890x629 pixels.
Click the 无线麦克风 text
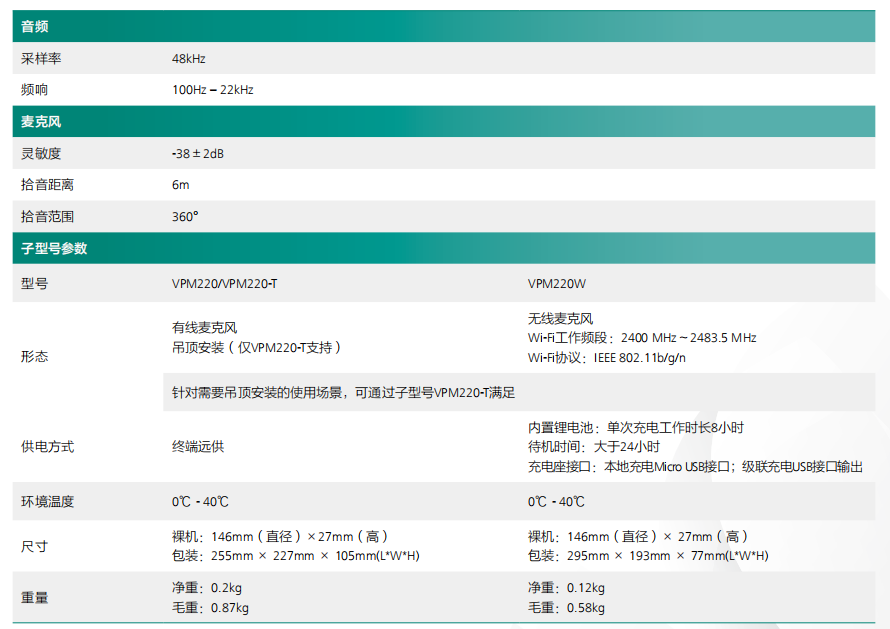coord(560,318)
